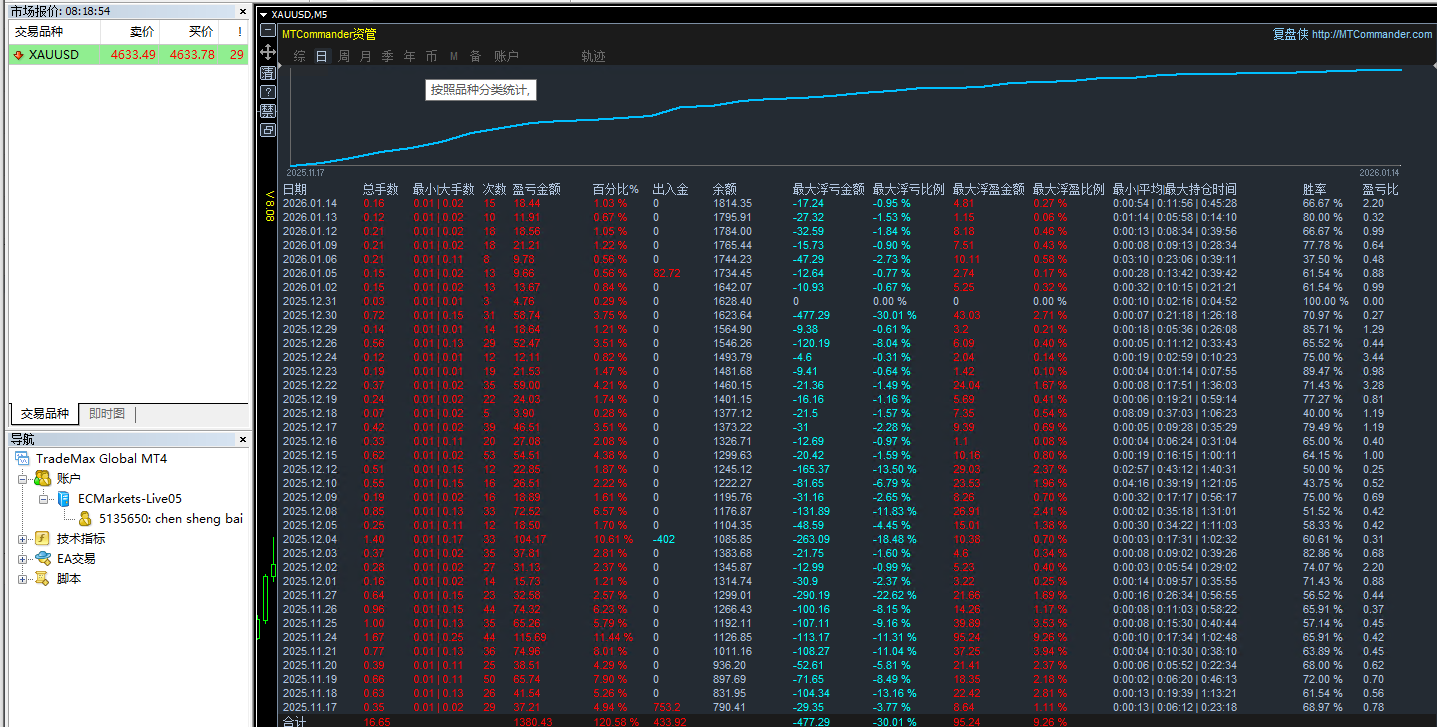Open the http://MTCommander.com link
This screenshot has width=1437, height=727.
pyautogui.click(x=1370, y=33)
